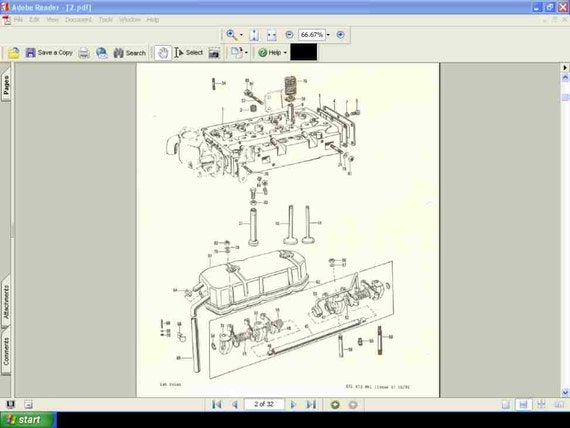Enable continuous page layout in status bar
This screenshot has height=428, width=570.
(523, 404)
